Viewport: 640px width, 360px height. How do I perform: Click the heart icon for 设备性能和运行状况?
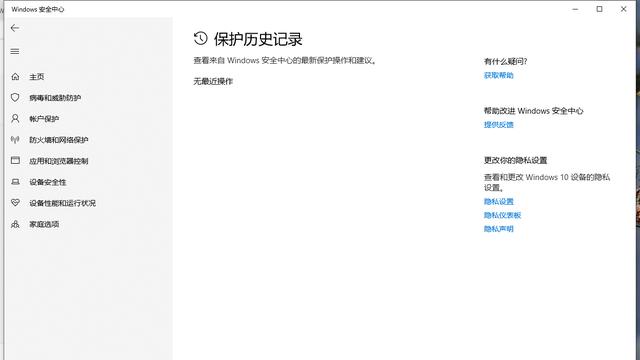click(15, 203)
